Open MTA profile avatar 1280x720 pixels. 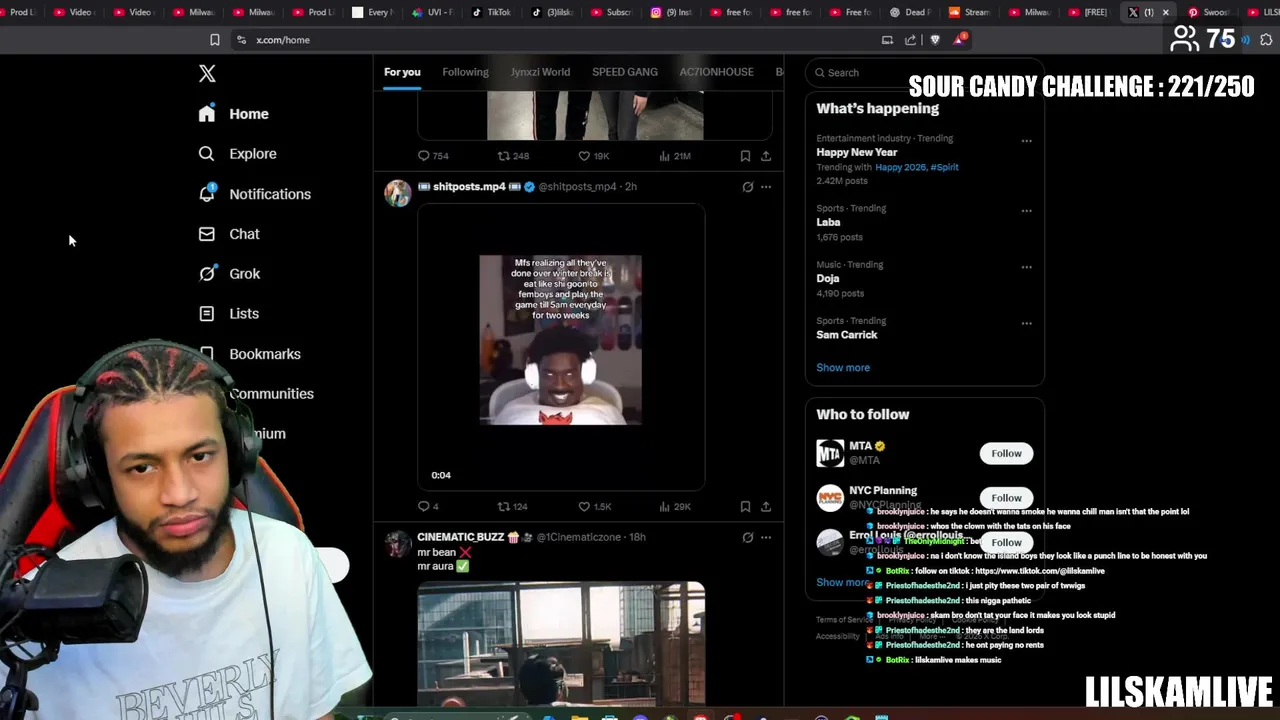point(830,453)
